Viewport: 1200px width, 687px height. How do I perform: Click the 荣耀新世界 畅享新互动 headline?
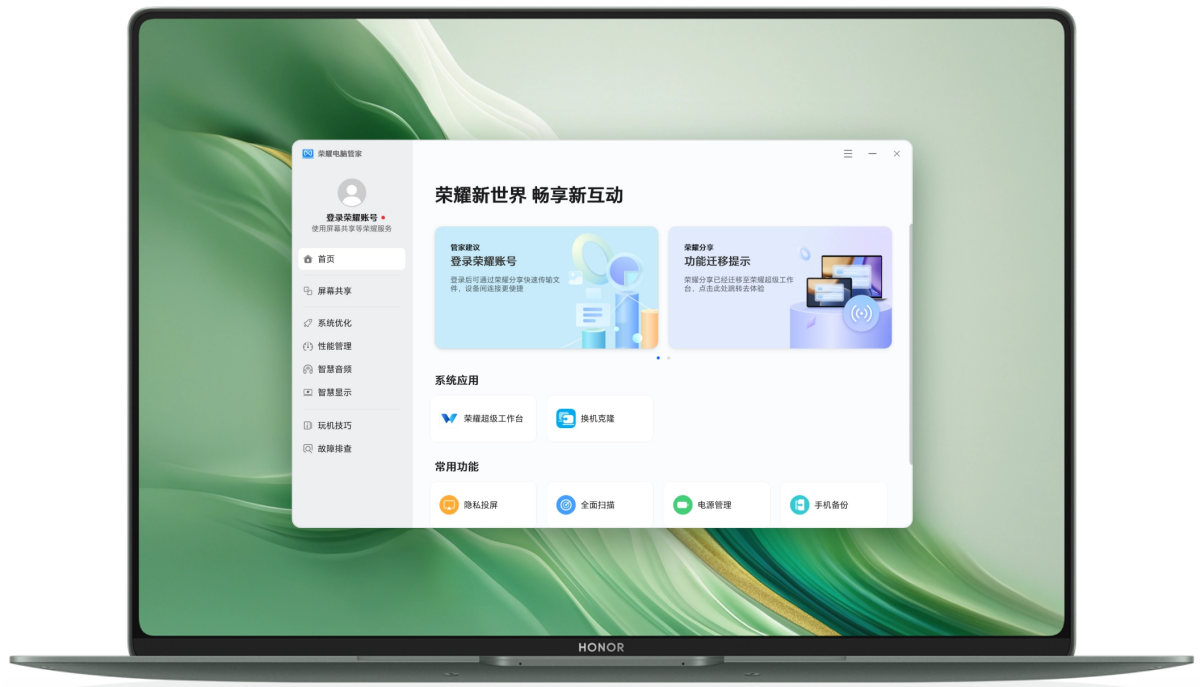[529, 195]
